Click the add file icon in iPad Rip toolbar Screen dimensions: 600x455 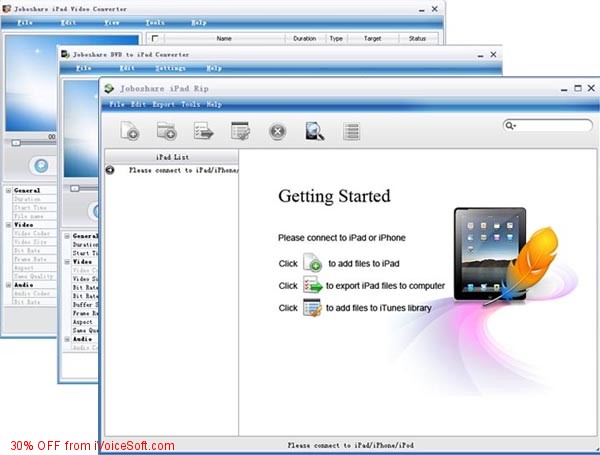click(130, 131)
